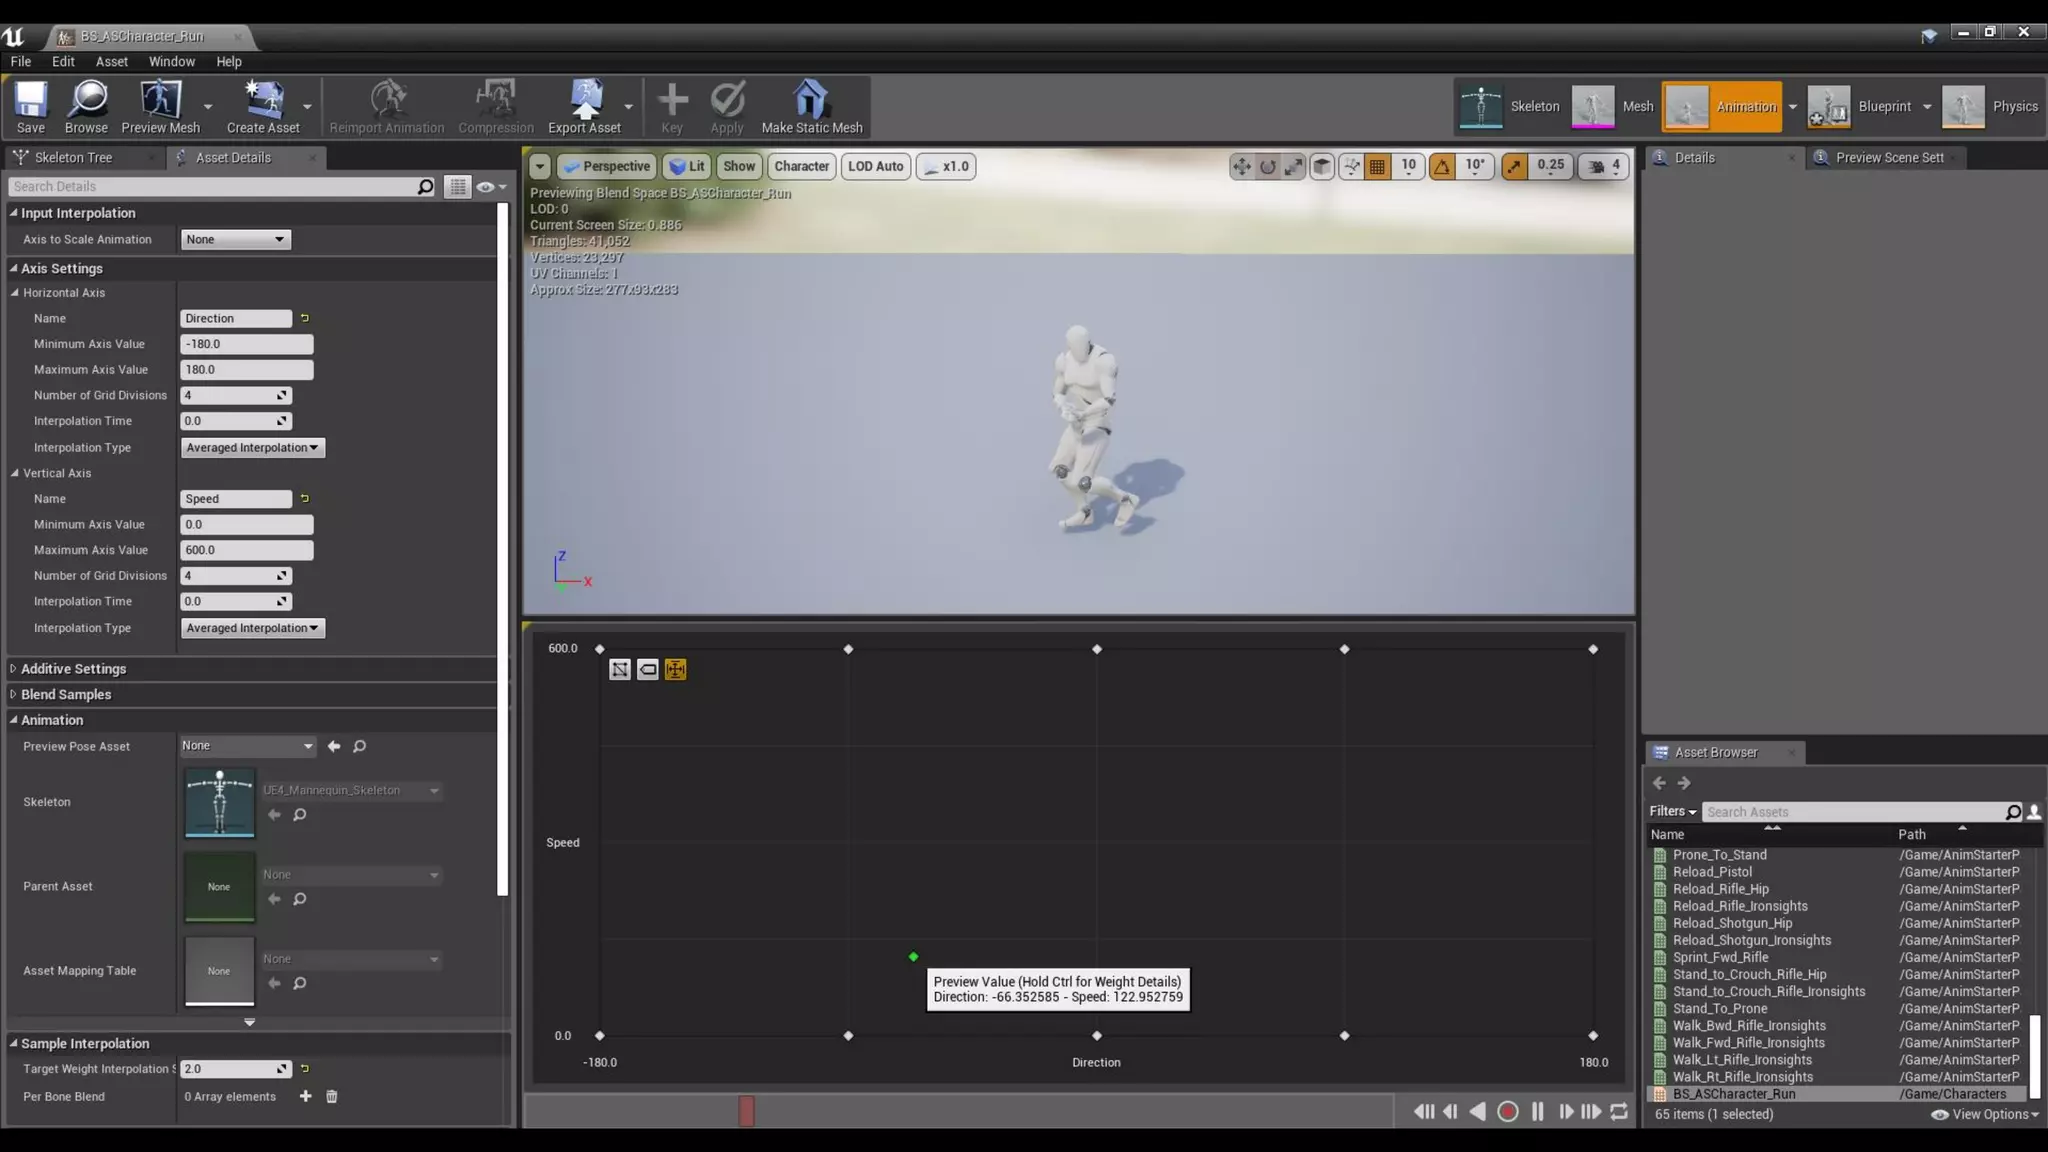Click search icon in Search Details field
Image resolution: width=2048 pixels, height=1152 pixels.
425,186
